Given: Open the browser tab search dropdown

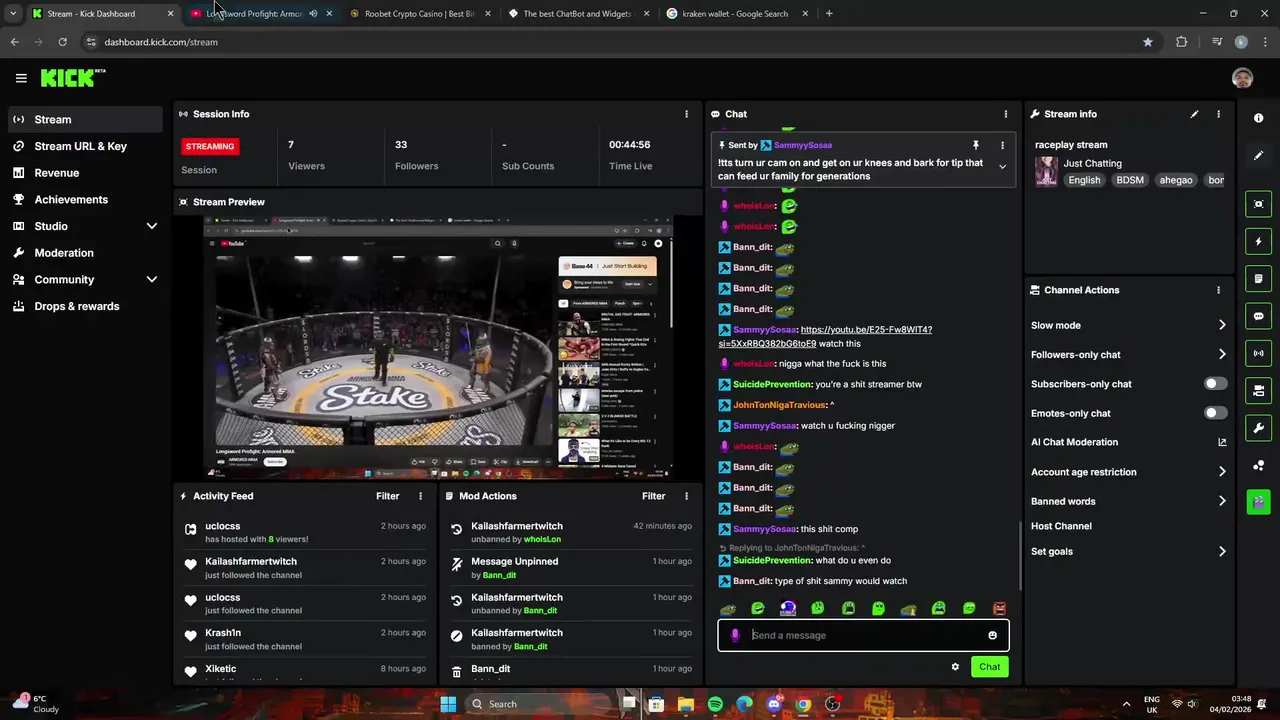Looking at the screenshot, I should click(x=12, y=14).
